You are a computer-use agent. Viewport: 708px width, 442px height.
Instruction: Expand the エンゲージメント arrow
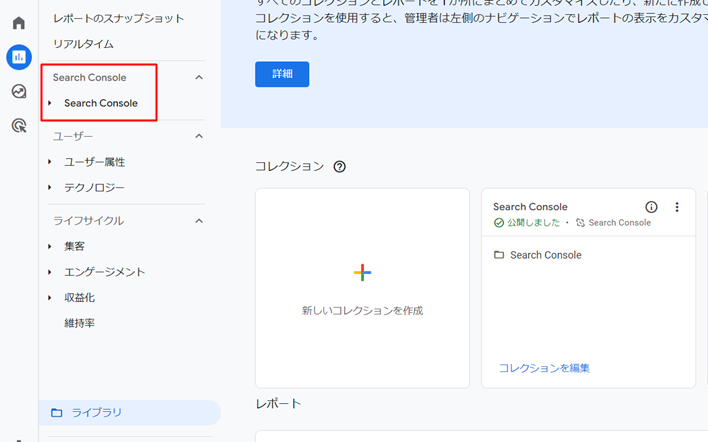pyautogui.click(x=50, y=272)
